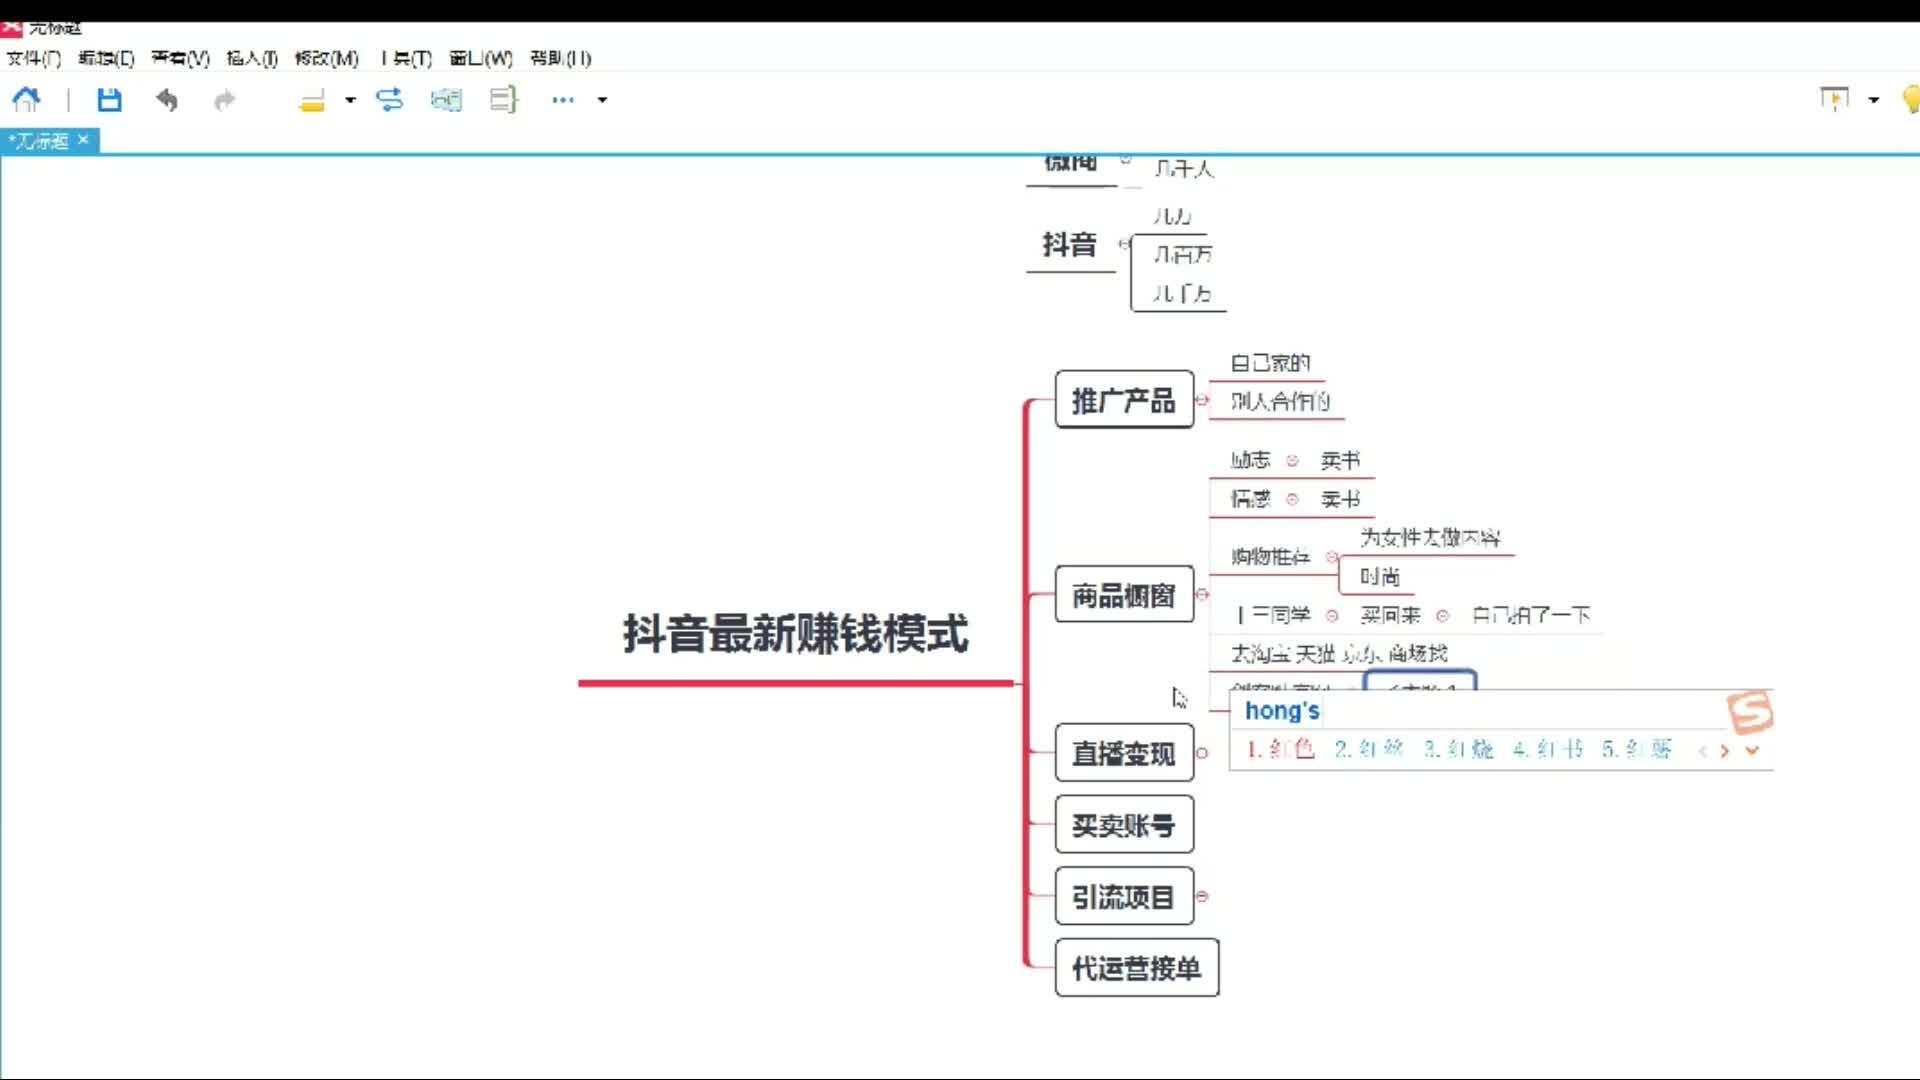The height and width of the screenshot is (1080, 1920).
Task: Select the 买卖账号 topic node
Action: (x=1124, y=825)
